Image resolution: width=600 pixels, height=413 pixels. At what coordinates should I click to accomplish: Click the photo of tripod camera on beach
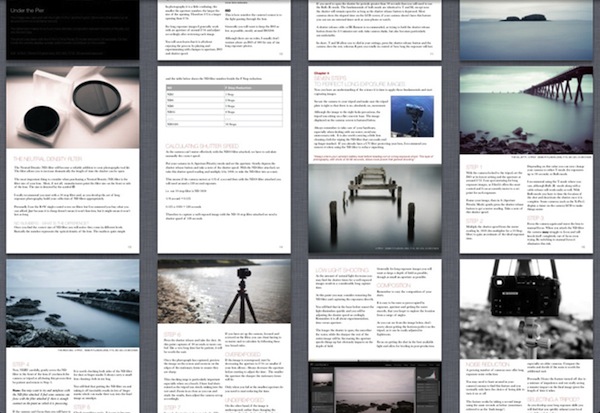coord(224,291)
